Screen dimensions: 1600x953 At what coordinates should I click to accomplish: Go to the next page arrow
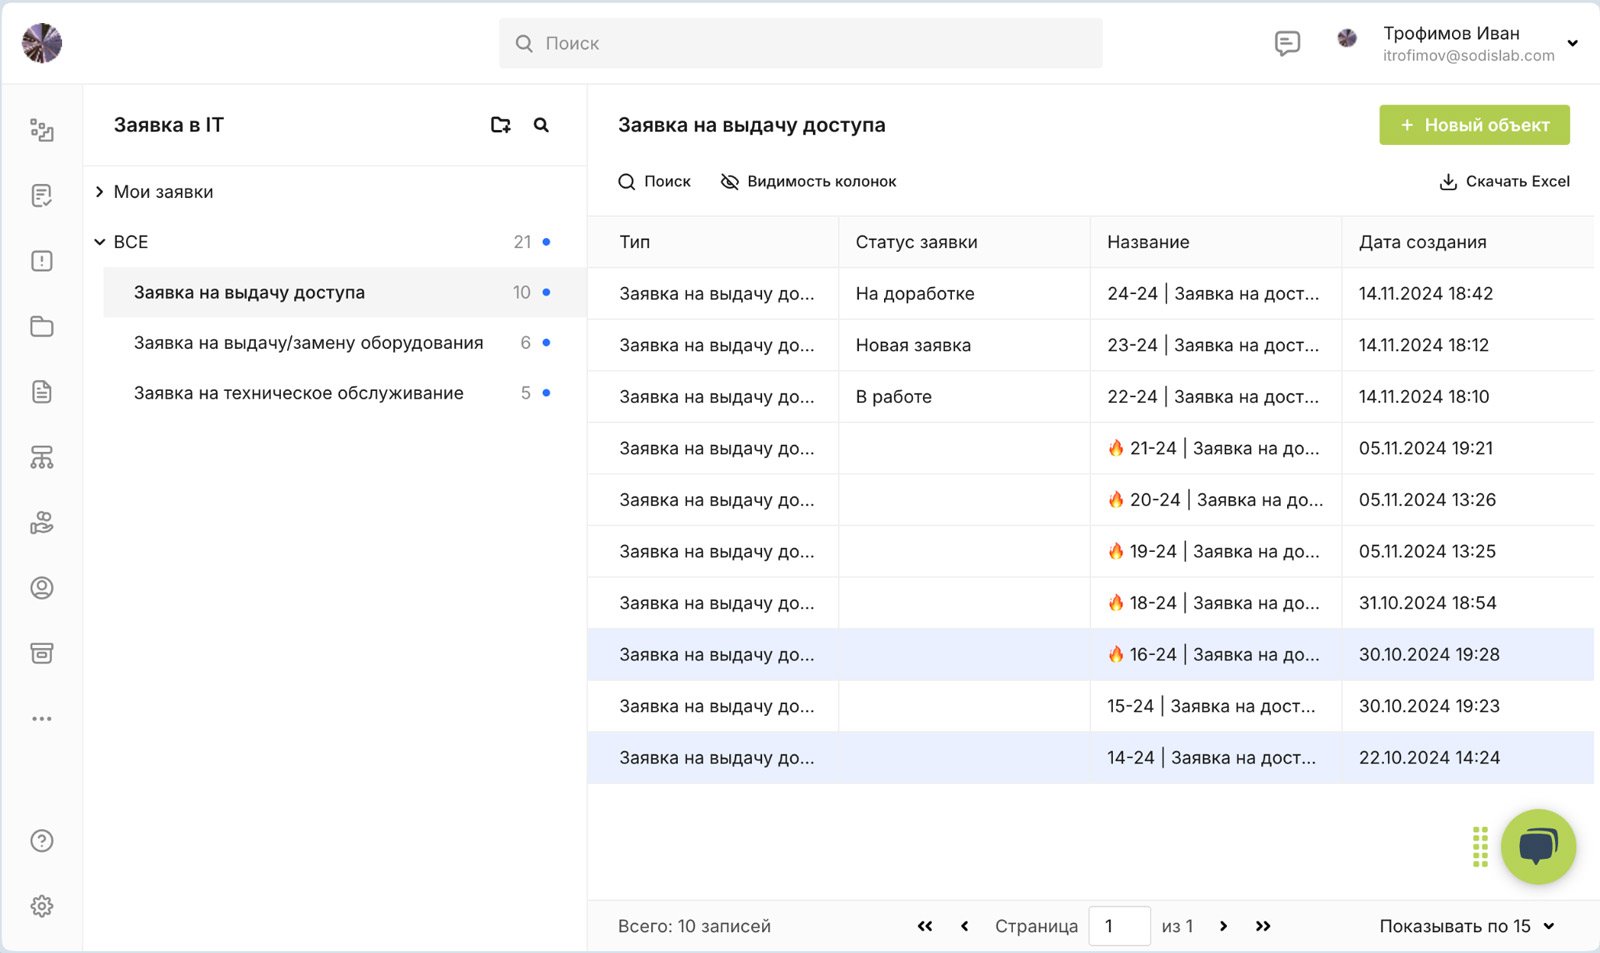click(1223, 926)
